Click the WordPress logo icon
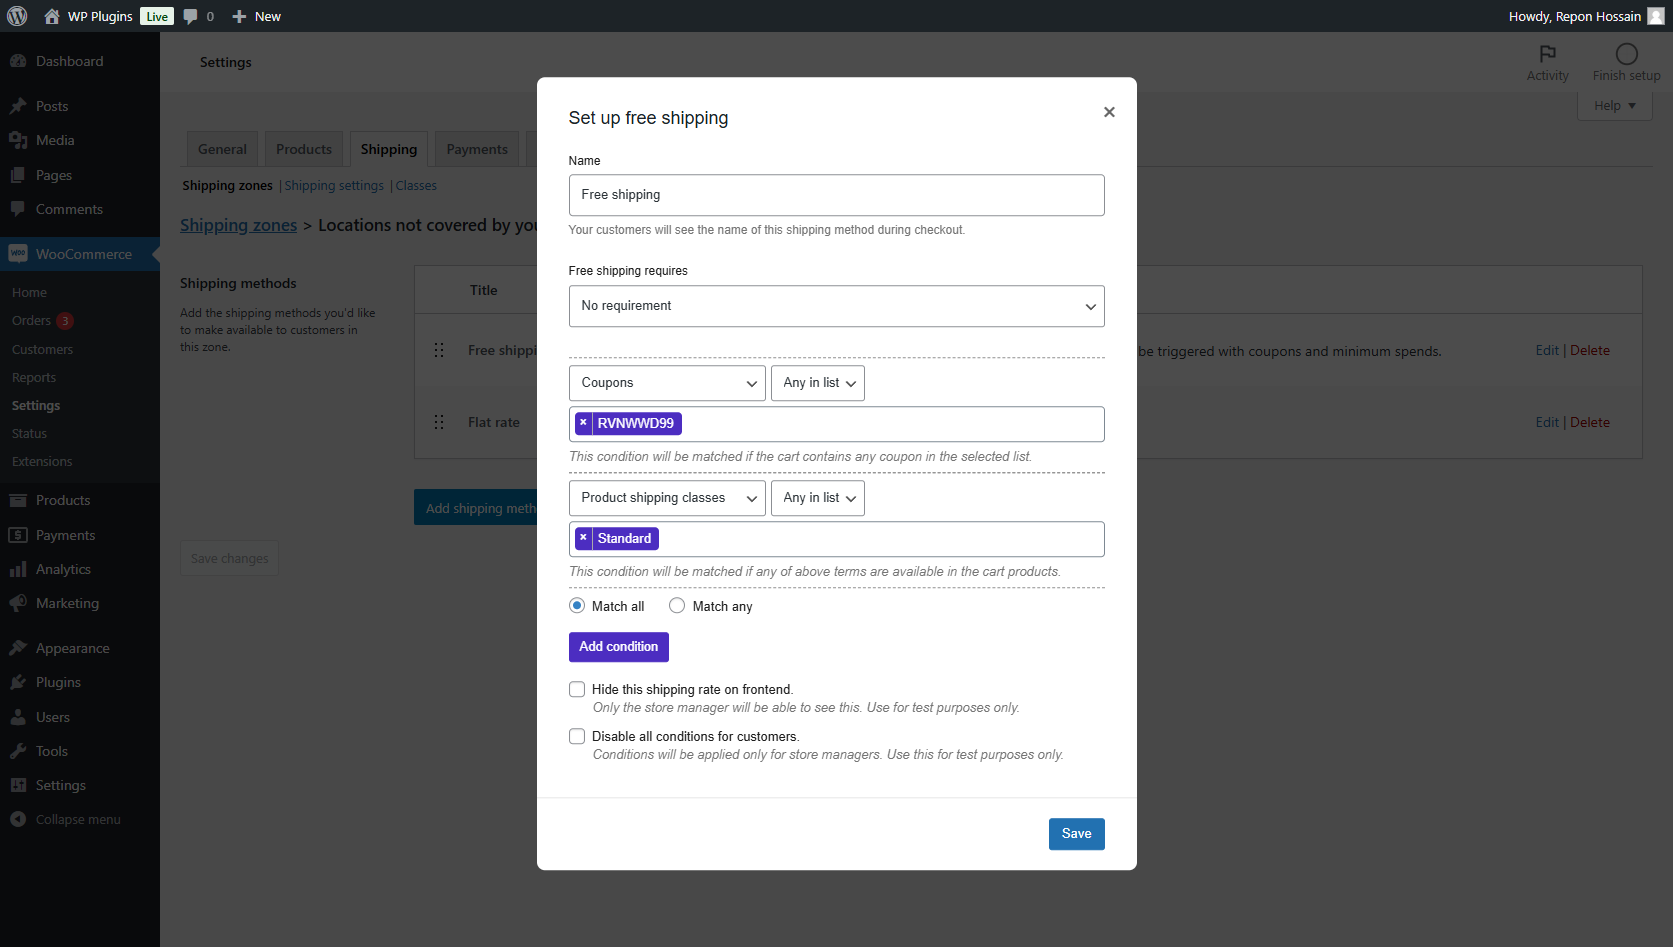The height and width of the screenshot is (947, 1673). pyautogui.click(x=17, y=16)
